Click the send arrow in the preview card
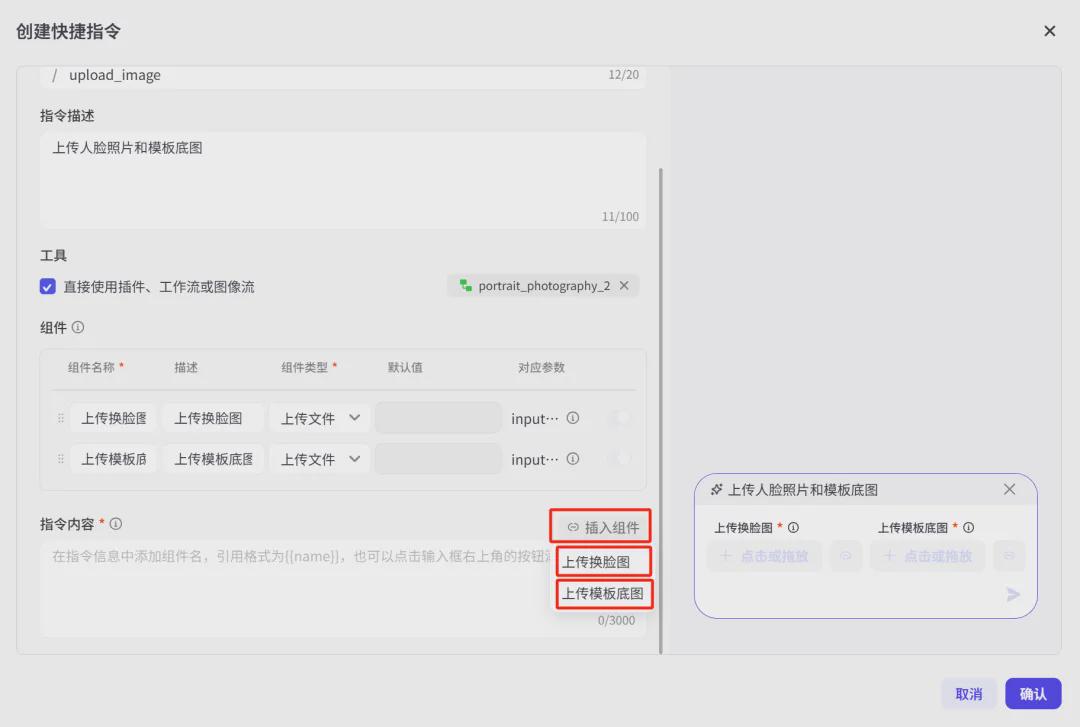The image size is (1080, 727). [1012, 595]
